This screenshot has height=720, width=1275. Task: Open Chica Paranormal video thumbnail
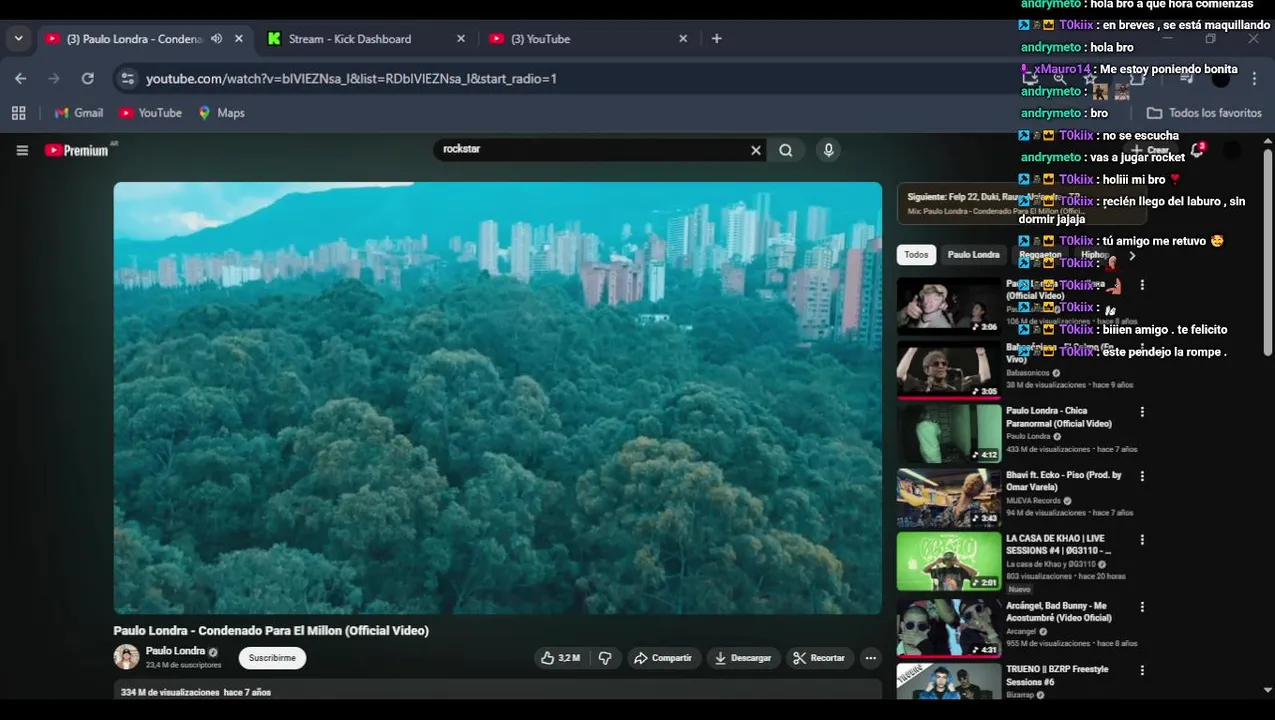tap(948, 433)
